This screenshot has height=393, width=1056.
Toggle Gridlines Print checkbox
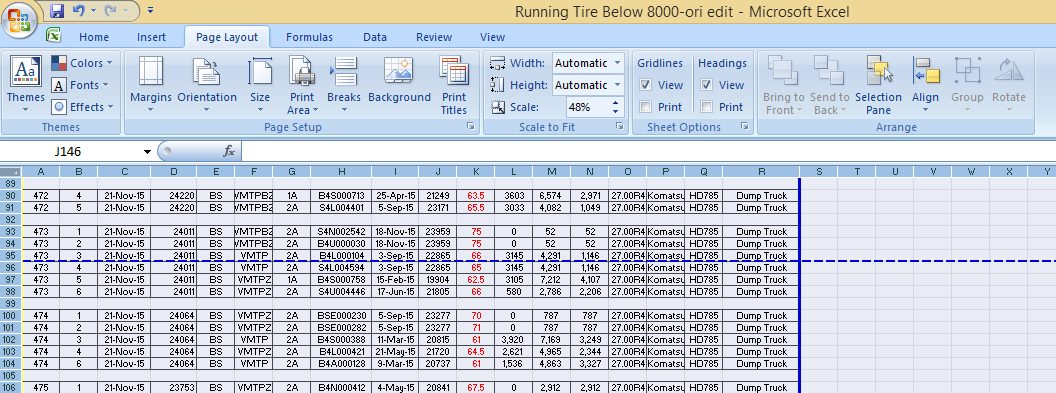point(645,106)
